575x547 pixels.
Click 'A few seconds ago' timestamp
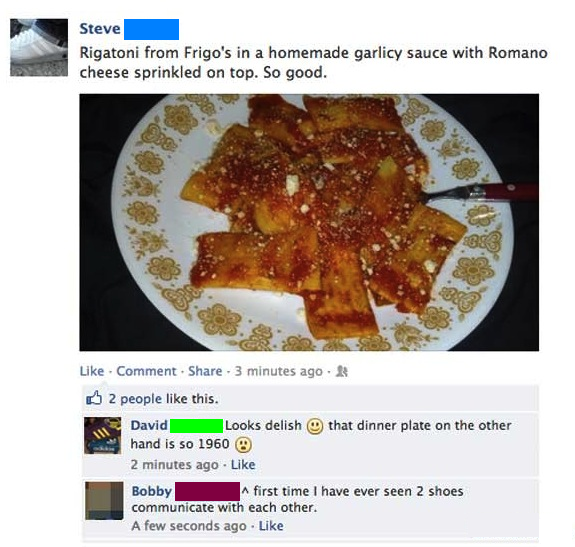pos(189,526)
